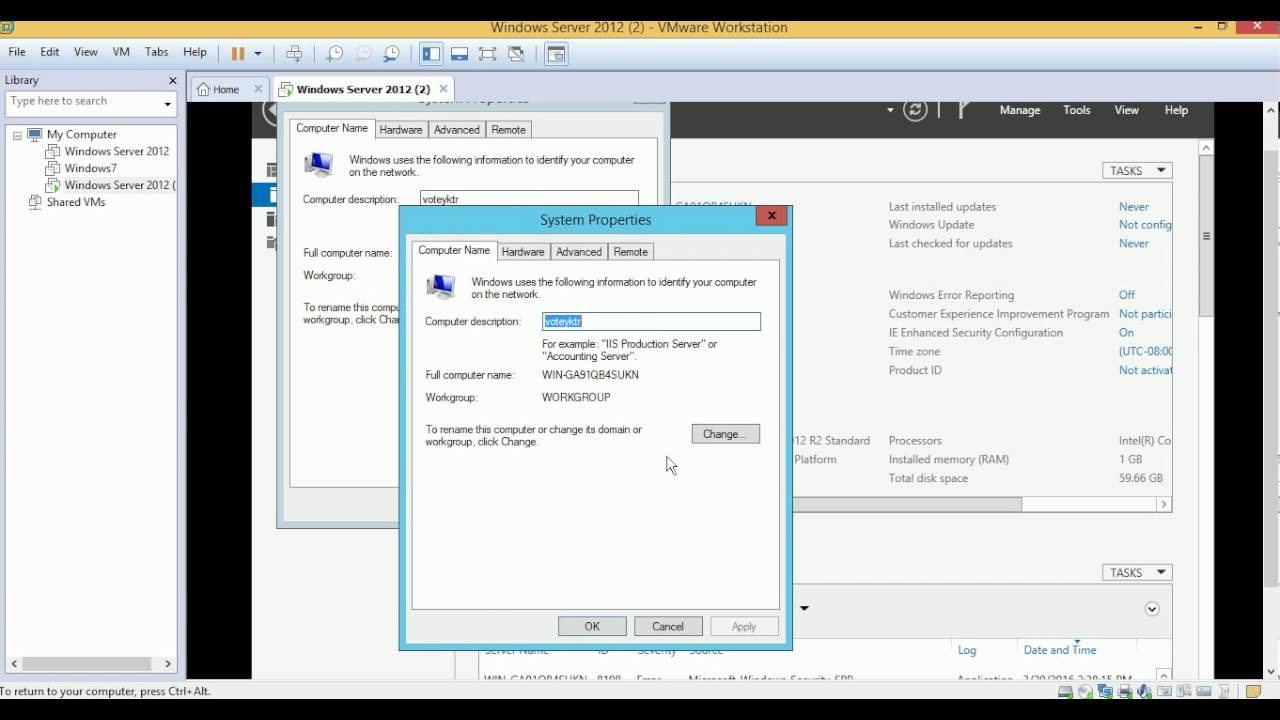Click the Server Manager properties horizontal scrollbar
The width and height of the screenshot is (1280, 720).
[x=982, y=505]
